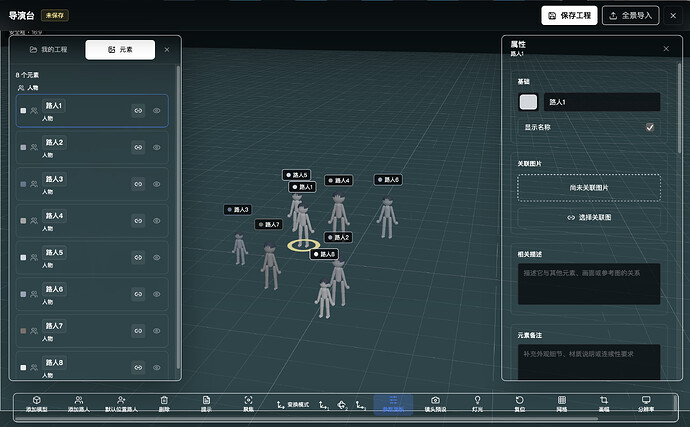Toggle visibility eye of 路人8

pyautogui.click(x=157, y=367)
